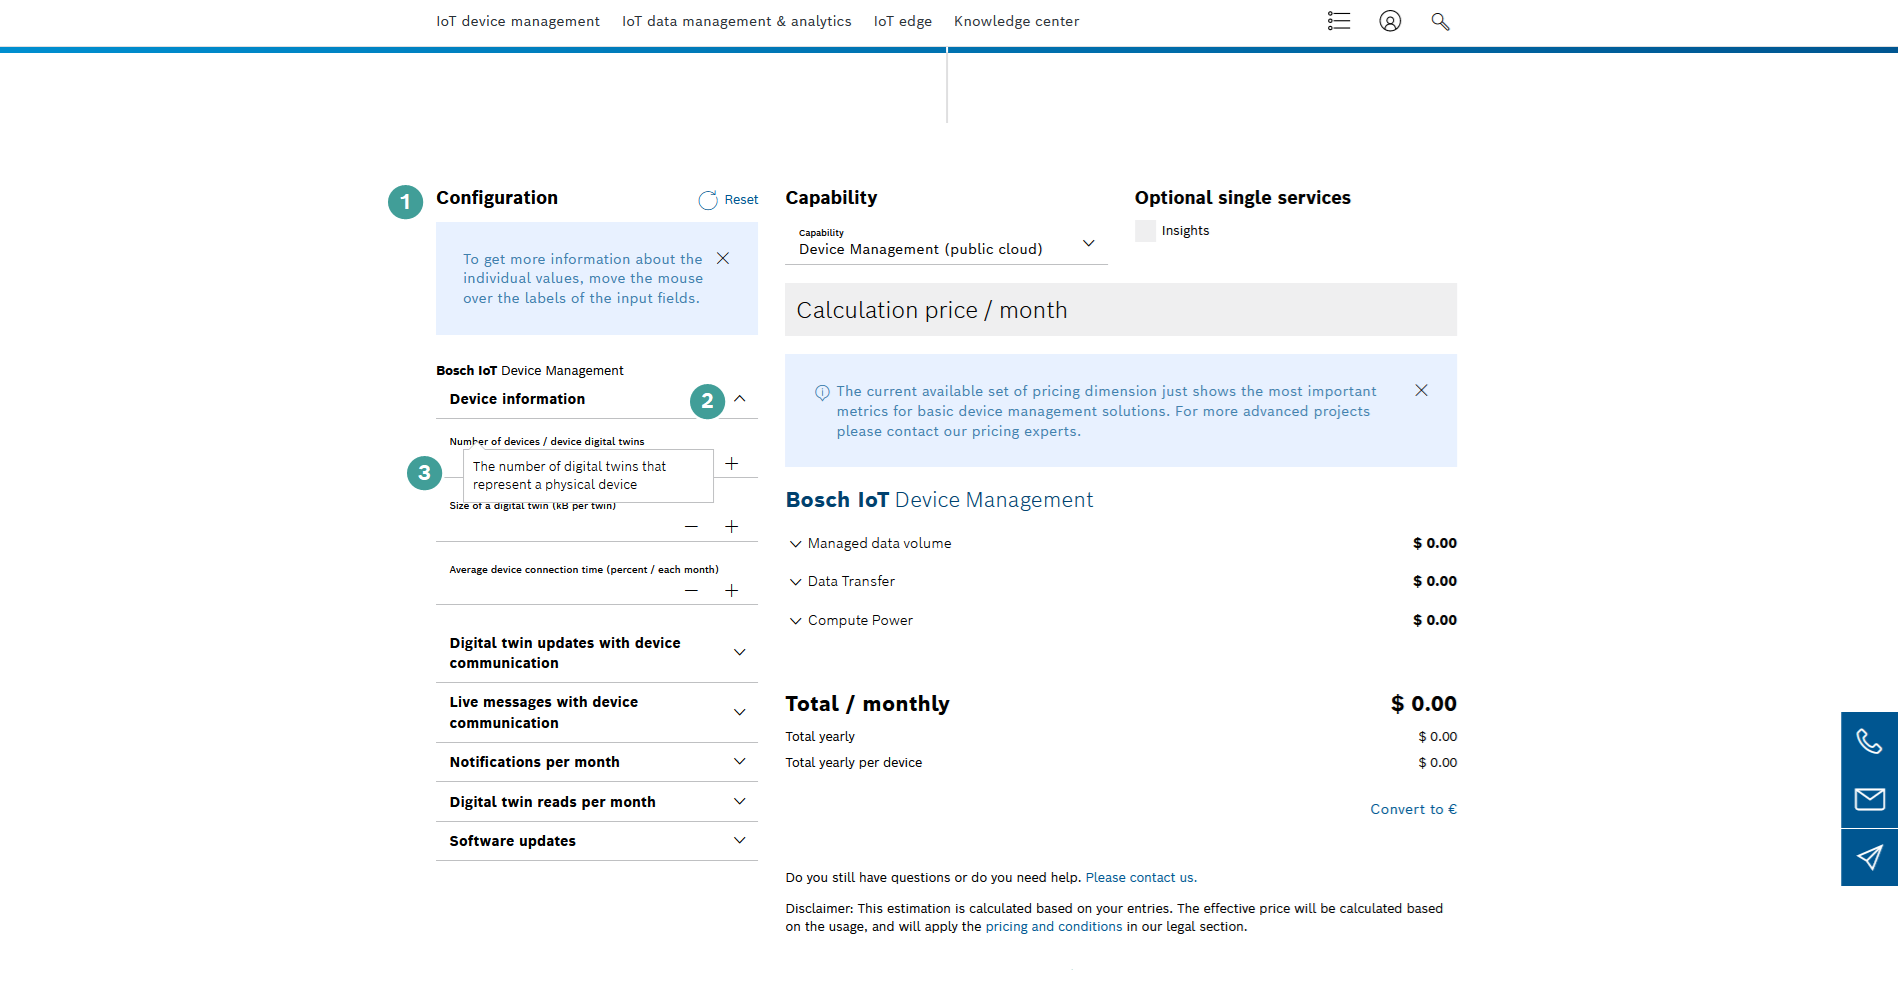
Task: Click the Reset circular arrow icon
Action: click(708, 200)
